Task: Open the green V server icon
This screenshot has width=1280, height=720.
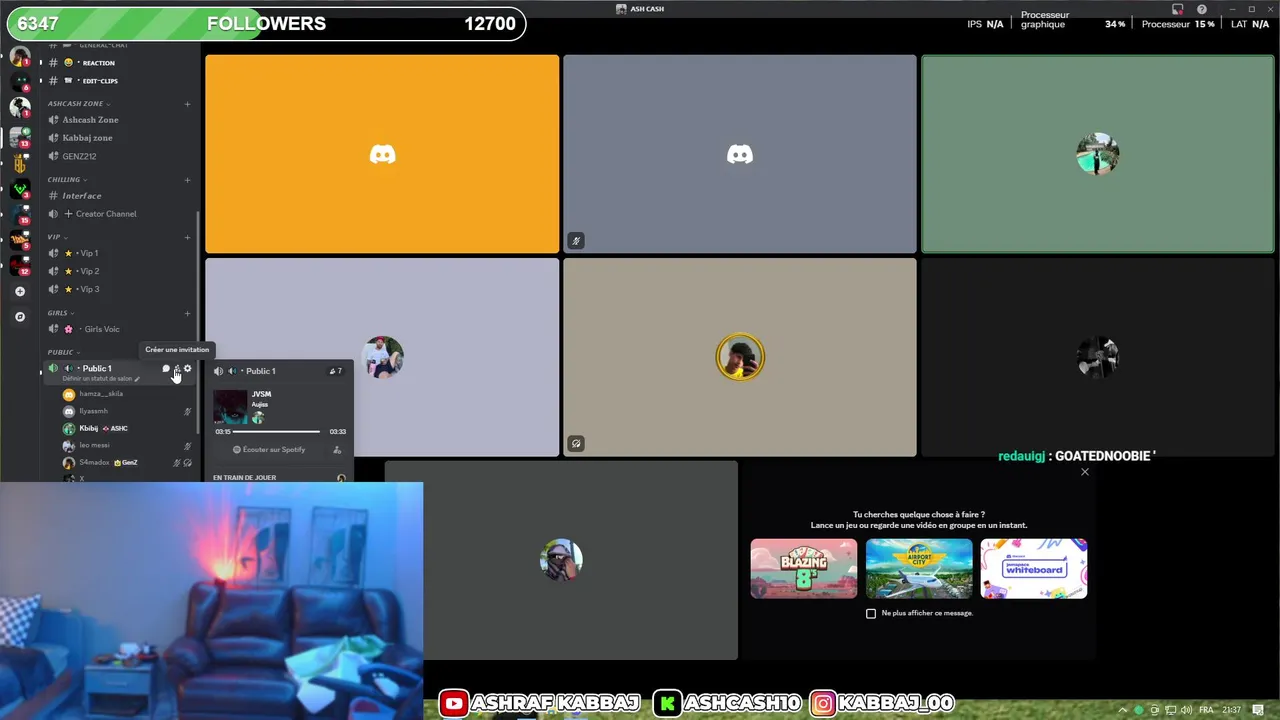Action: click(20, 187)
